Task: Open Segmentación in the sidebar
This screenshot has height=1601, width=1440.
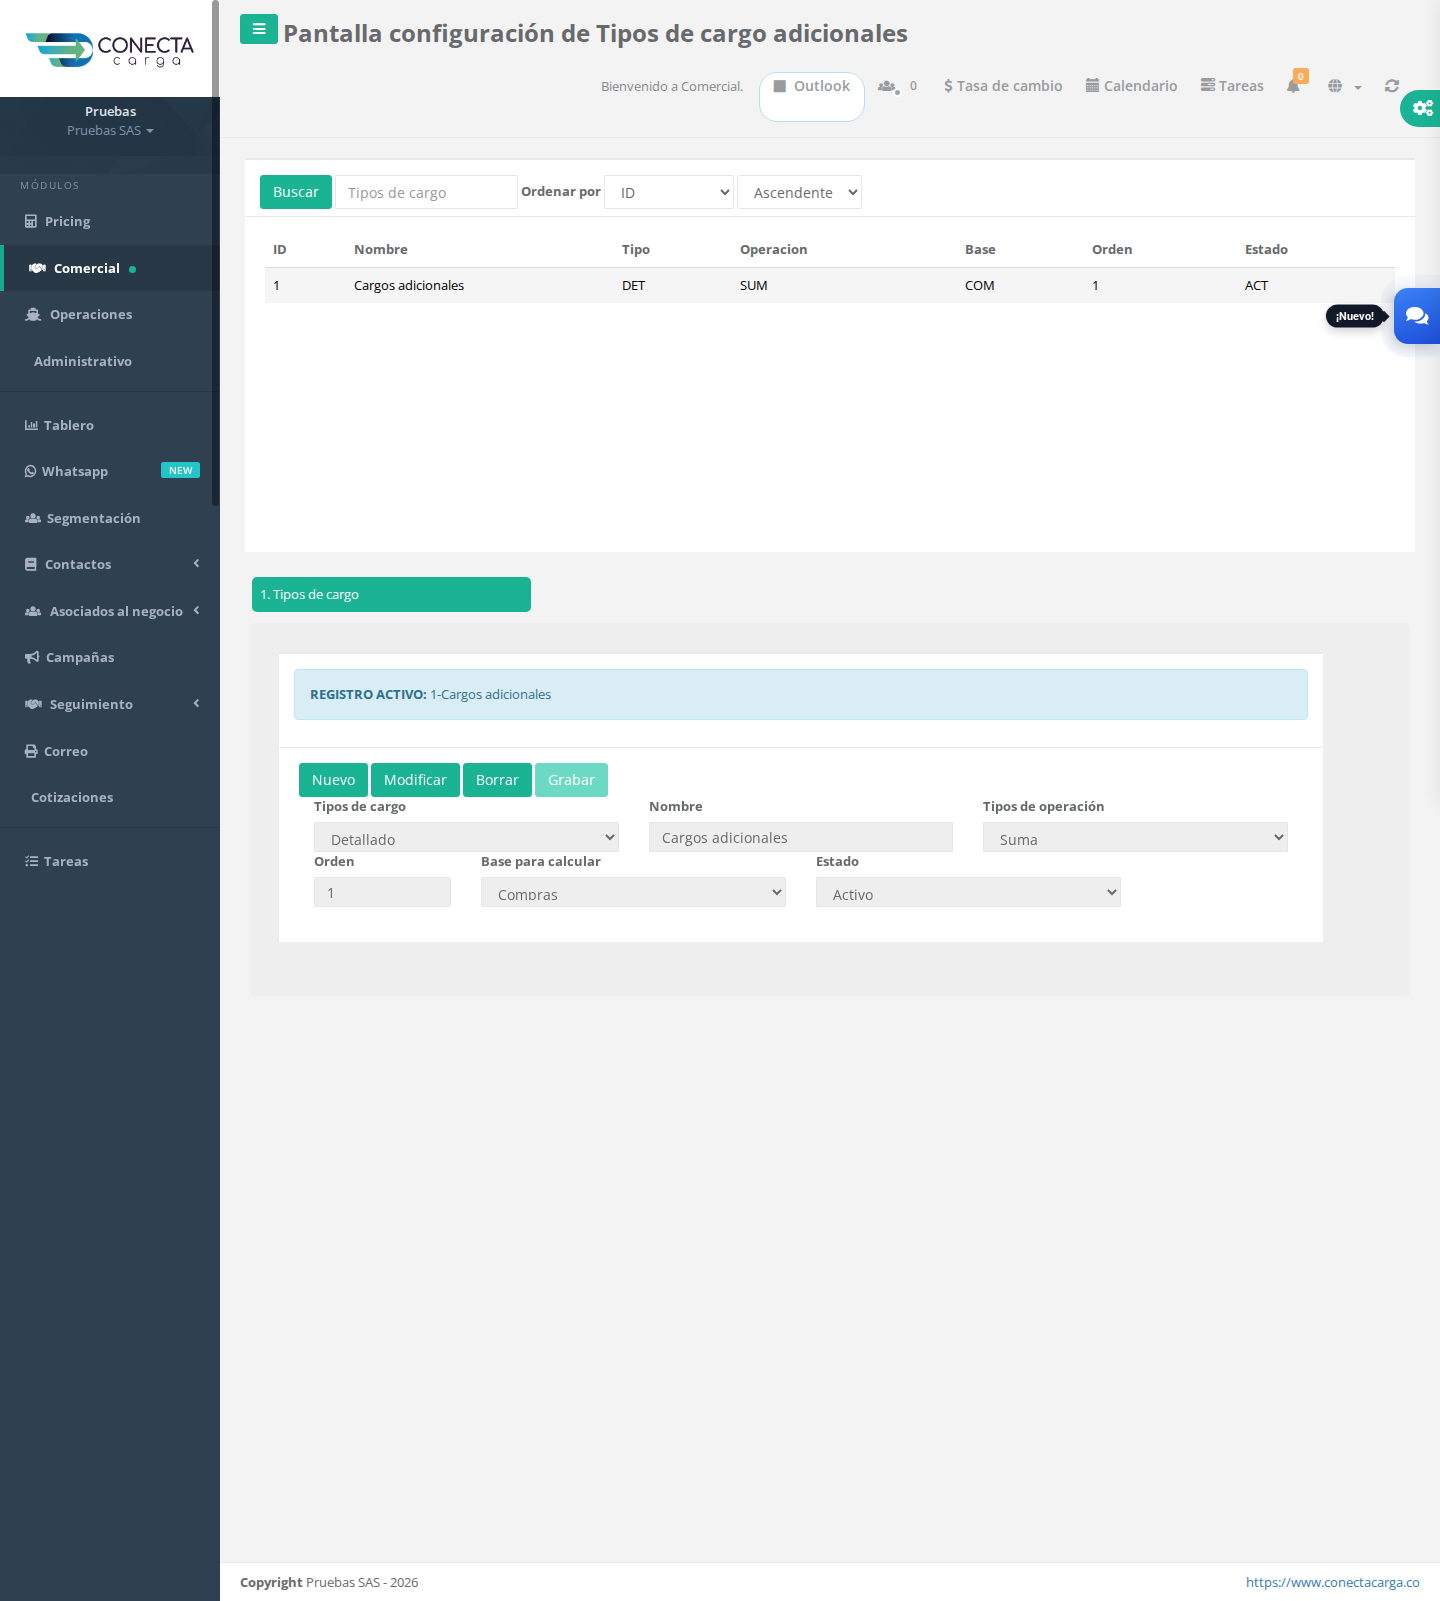Action: click(x=108, y=518)
